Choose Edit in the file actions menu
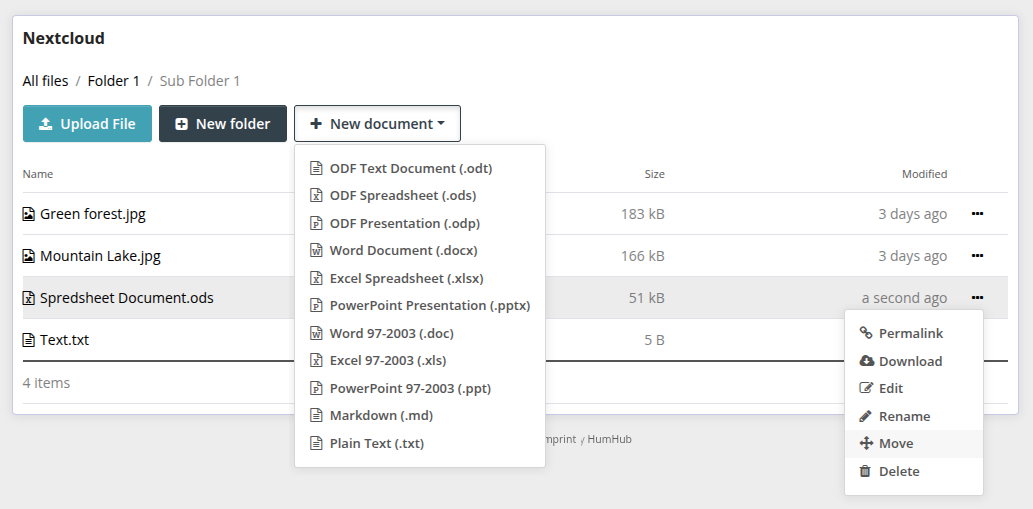 pyautogui.click(x=891, y=388)
